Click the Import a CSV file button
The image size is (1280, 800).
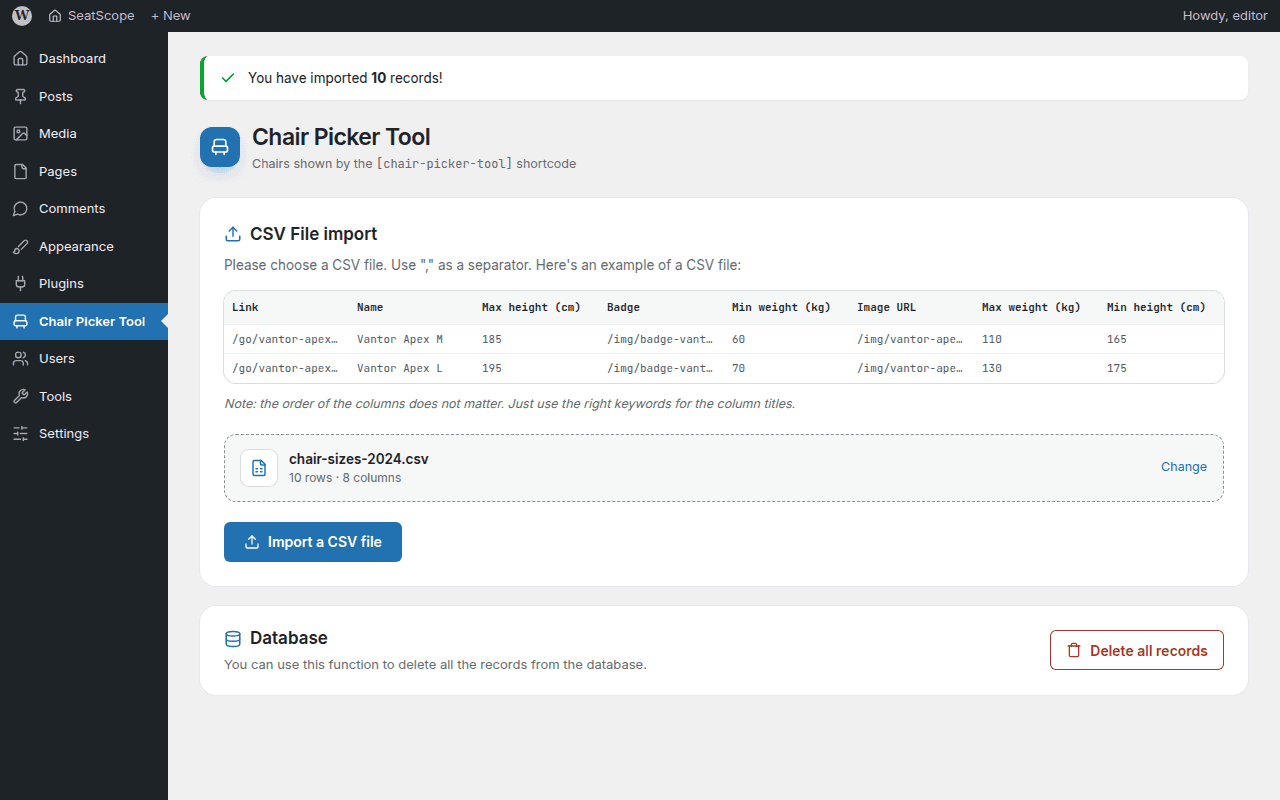point(313,542)
